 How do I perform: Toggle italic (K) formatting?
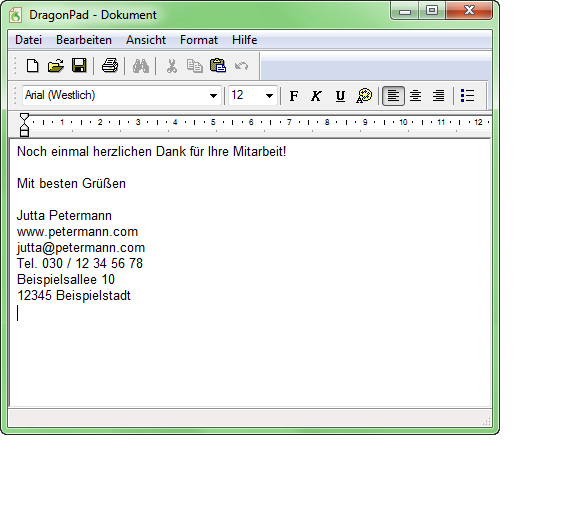point(316,96)
